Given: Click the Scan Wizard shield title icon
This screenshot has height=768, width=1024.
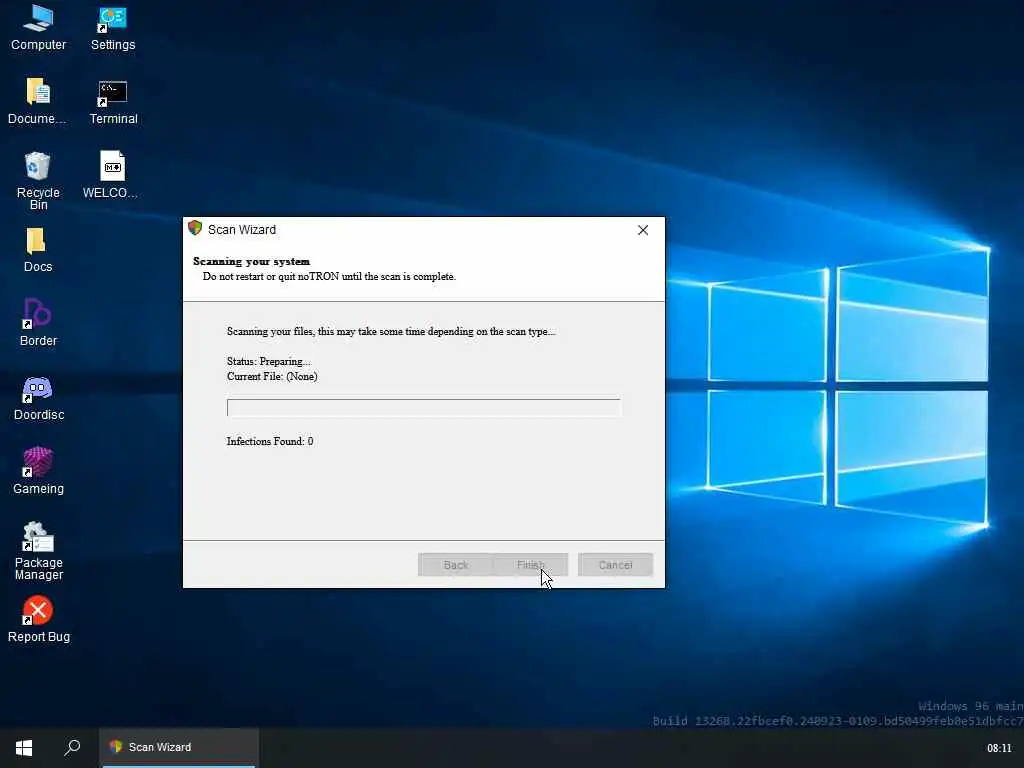Looking at the screenshot, I should pos(195,228).
